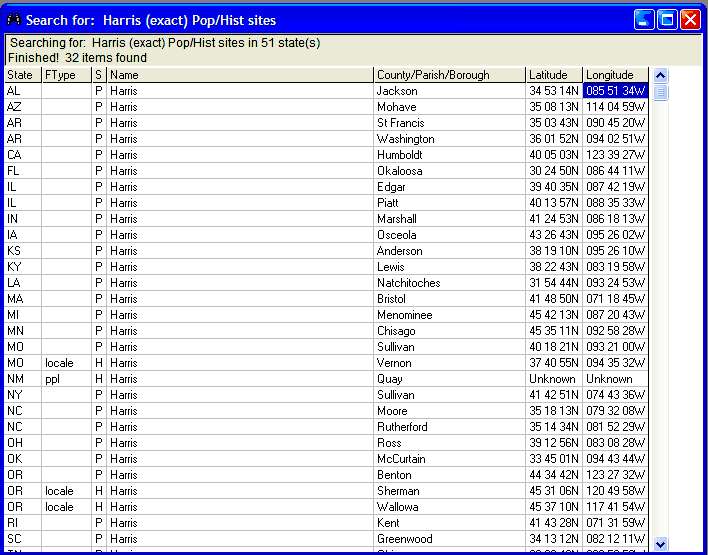The height and width of the screenshot is (555, 708).
Task: Maximize the search results window
Action: pos(667,19)
